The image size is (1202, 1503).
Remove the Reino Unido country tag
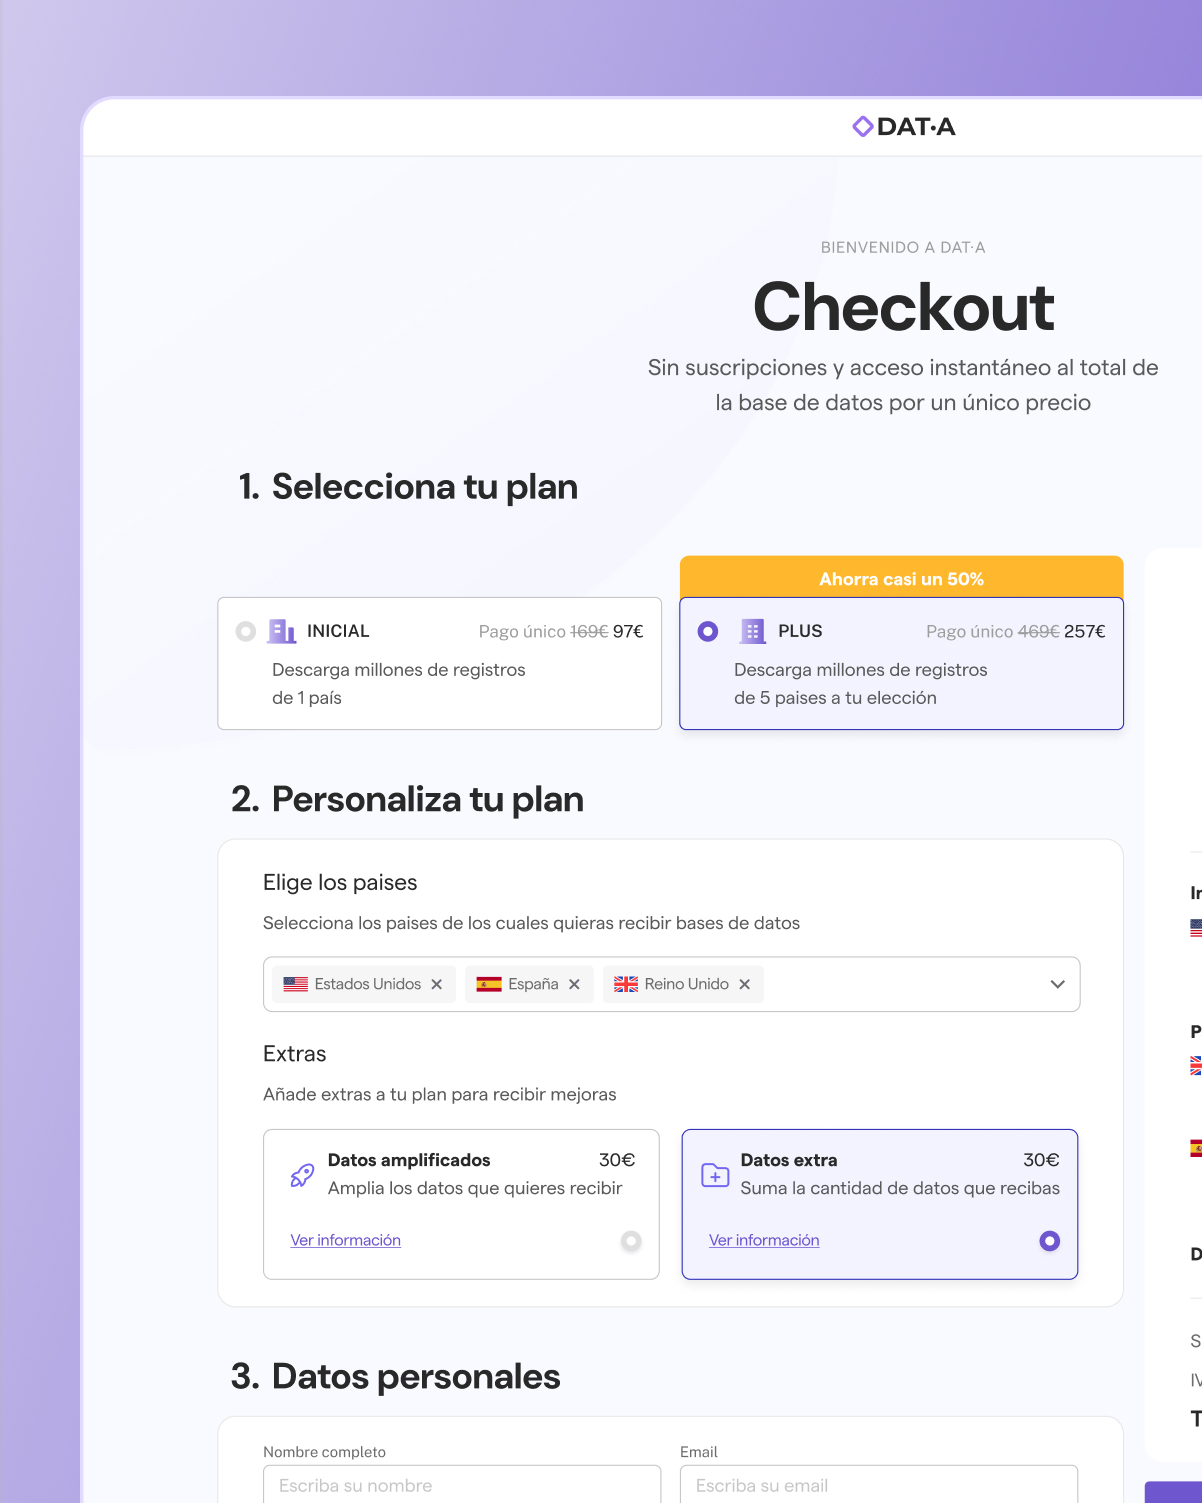pyautogui.click(x=744, y=984)
